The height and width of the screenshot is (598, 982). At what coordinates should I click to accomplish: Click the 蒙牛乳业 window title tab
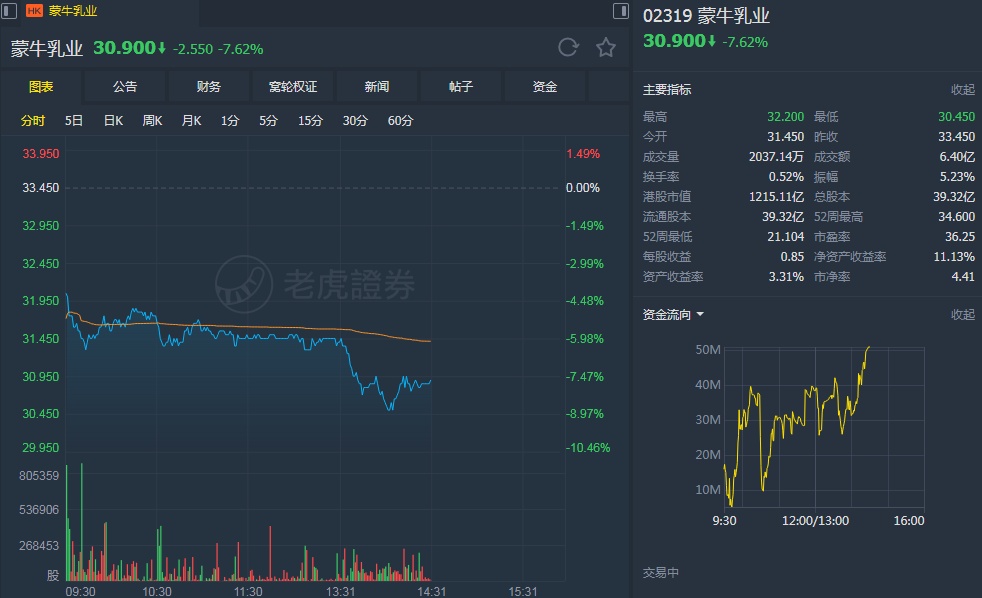73,11
